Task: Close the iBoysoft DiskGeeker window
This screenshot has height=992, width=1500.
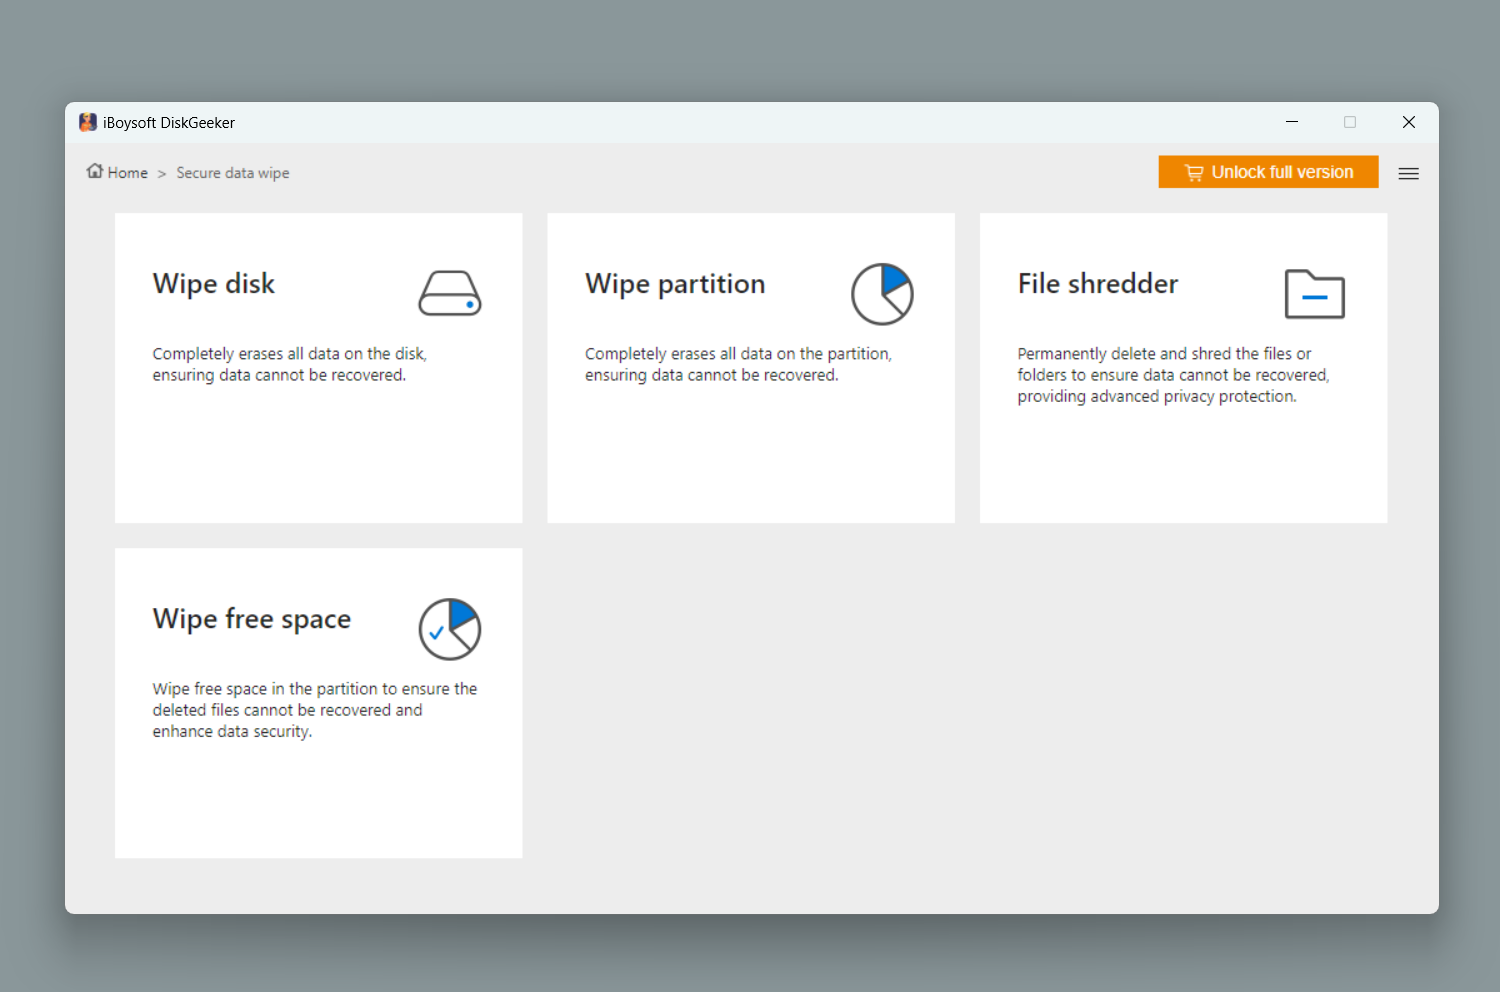Action: [1409, 122]
